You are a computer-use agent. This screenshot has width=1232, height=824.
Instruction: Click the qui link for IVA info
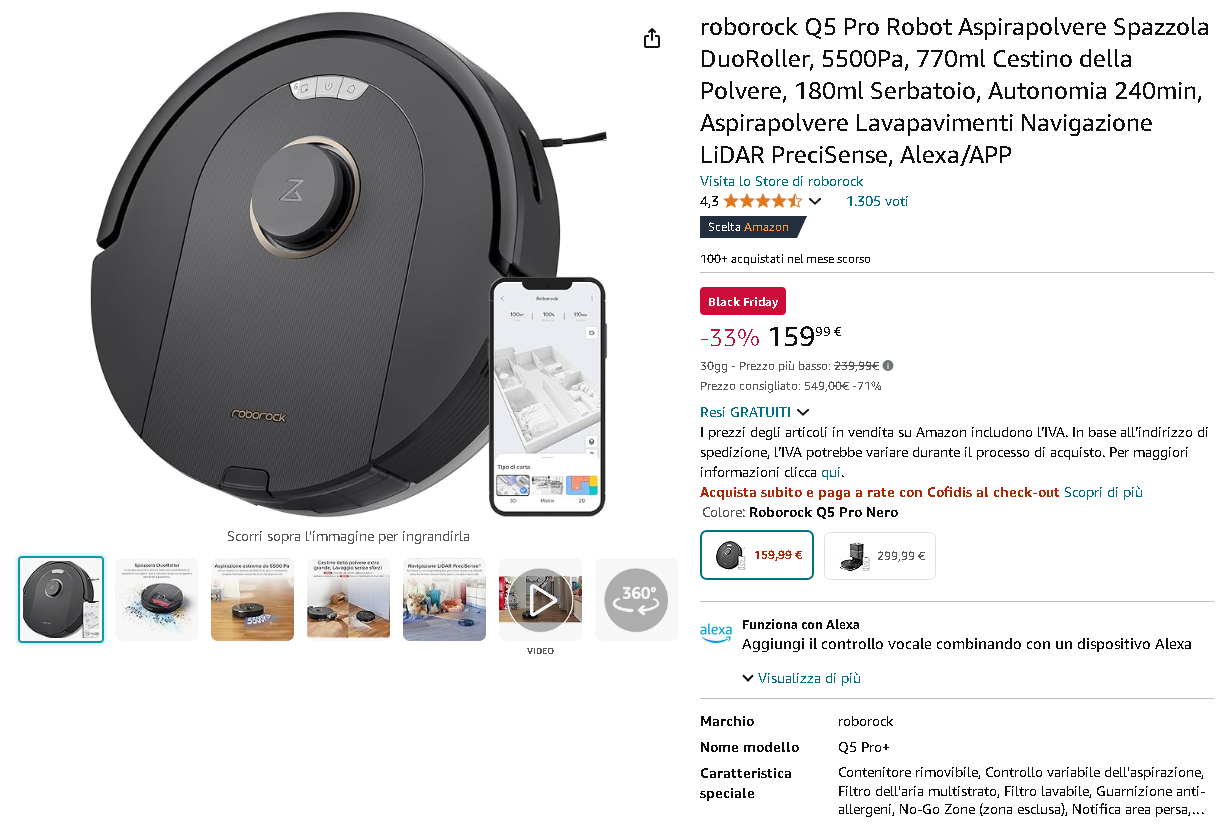click(830, 472)
